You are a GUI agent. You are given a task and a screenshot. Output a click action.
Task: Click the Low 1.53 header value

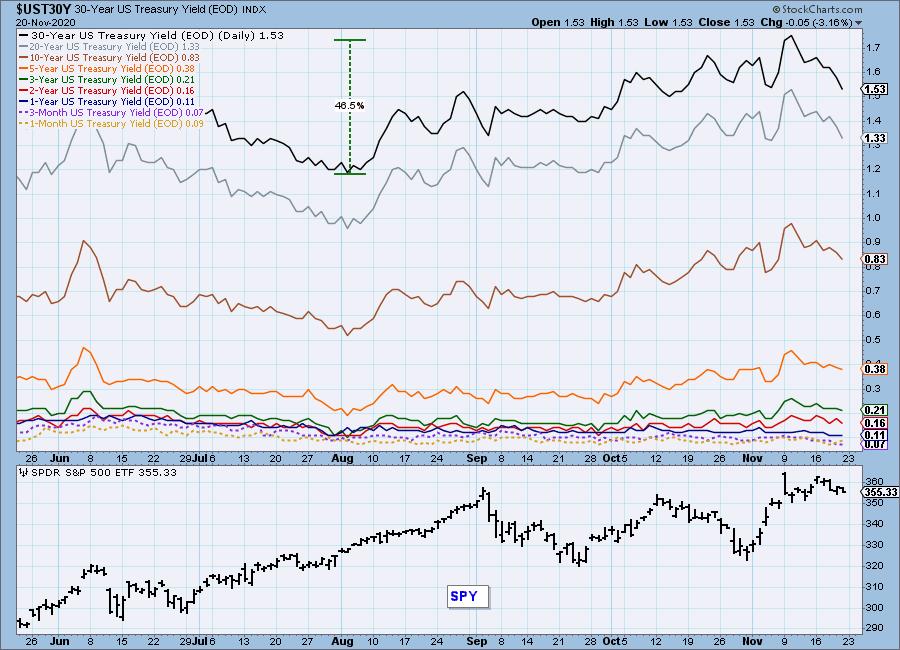click(x=668, y=22)
